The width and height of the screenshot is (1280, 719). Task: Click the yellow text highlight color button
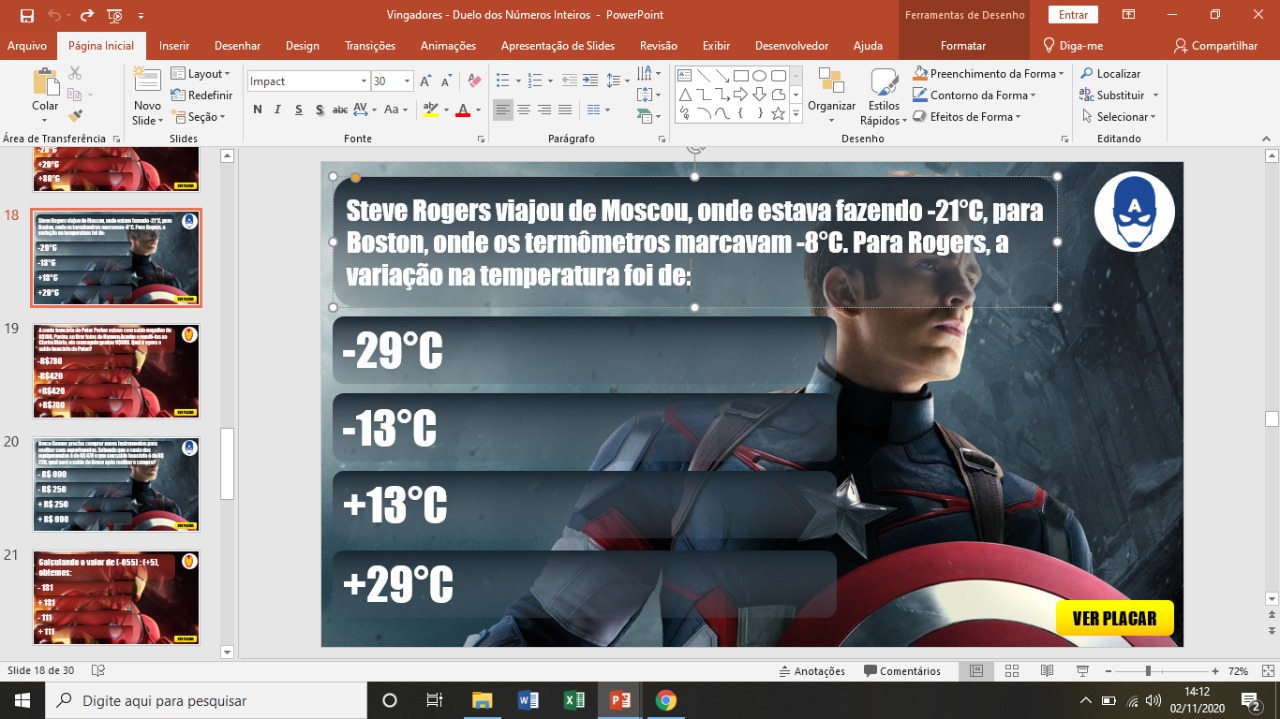click(430, 110)
